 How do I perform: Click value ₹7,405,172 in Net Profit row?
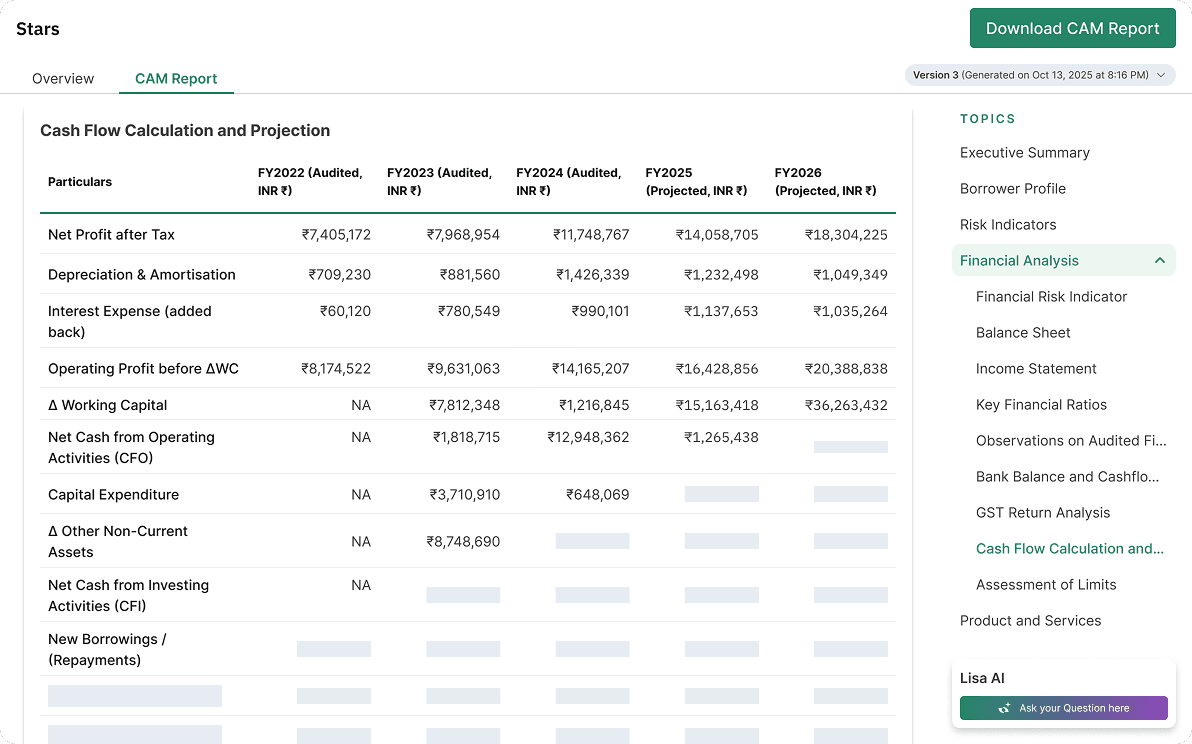pyautogui.click(x=336, y=235)
